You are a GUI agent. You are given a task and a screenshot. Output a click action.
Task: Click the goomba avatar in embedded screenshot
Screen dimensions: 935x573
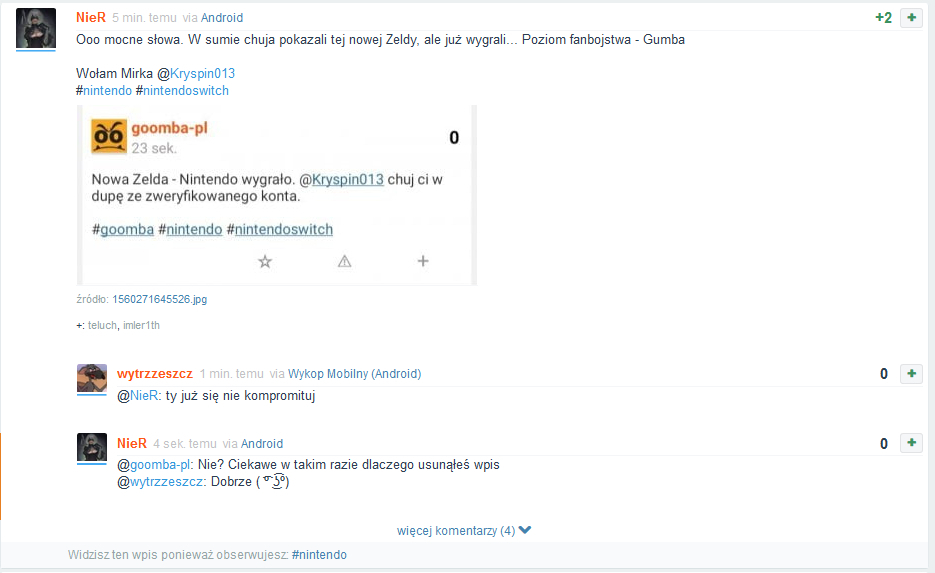109,137
